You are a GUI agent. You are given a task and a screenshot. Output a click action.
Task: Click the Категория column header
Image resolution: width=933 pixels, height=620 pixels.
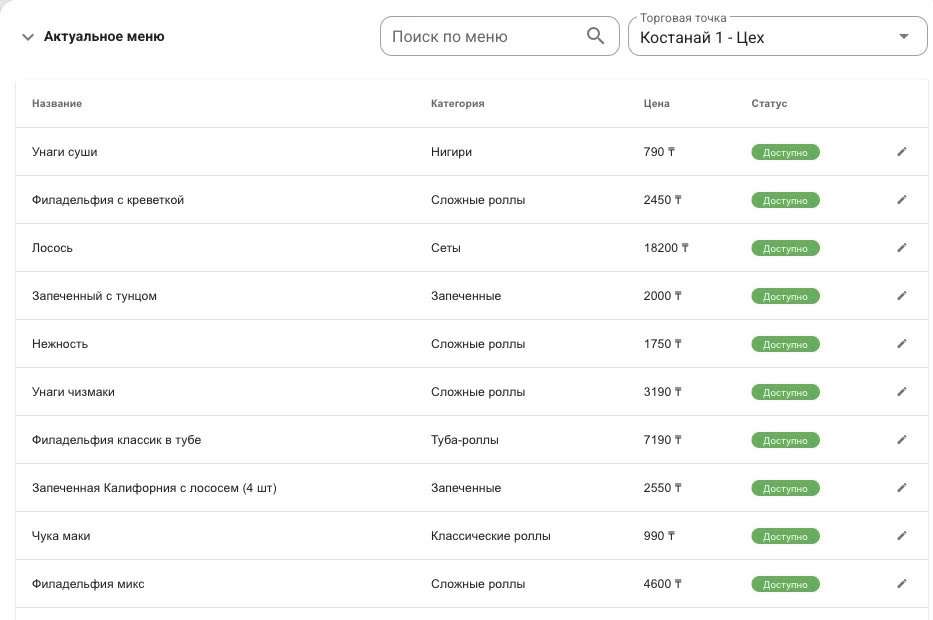[458, 104]
